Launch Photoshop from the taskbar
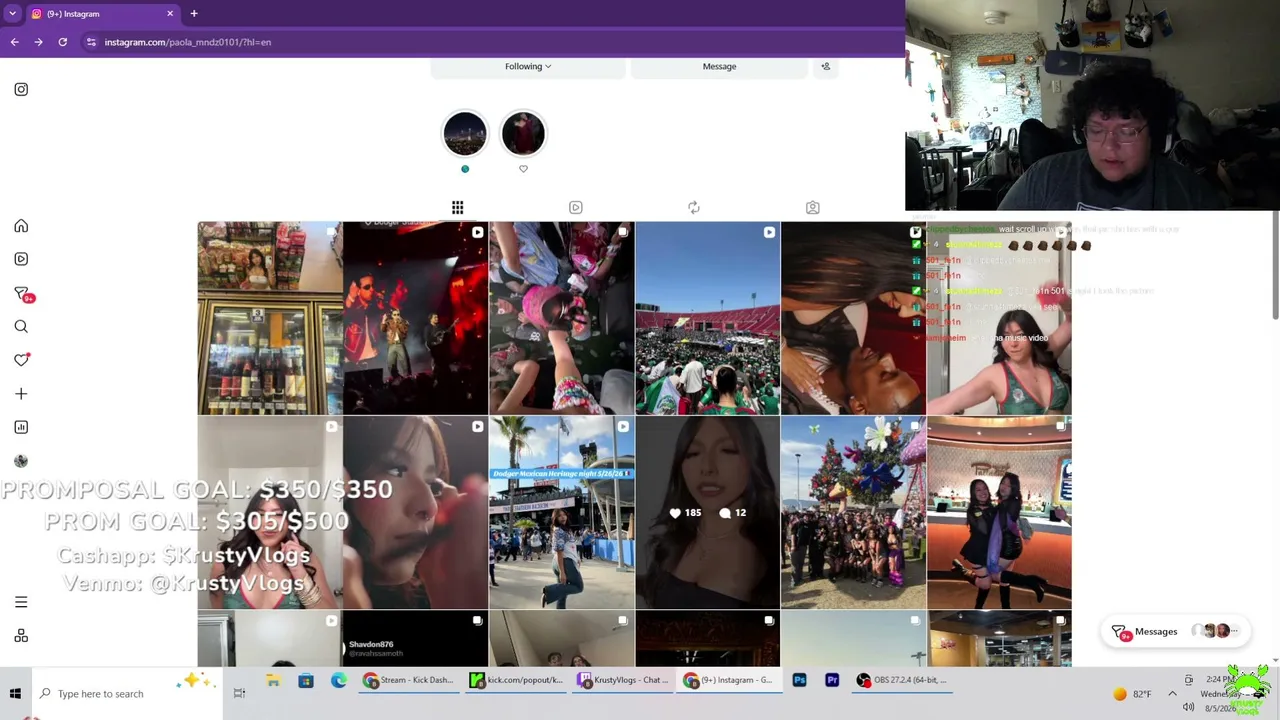 click(x=799, y=681)
